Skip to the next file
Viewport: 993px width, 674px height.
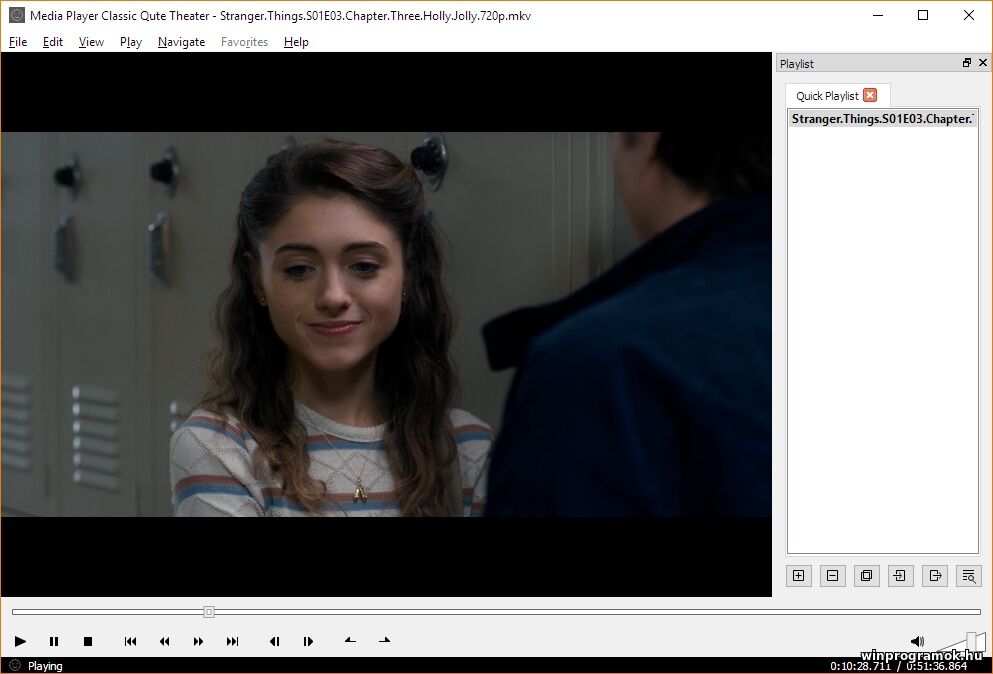coord(232,641)
